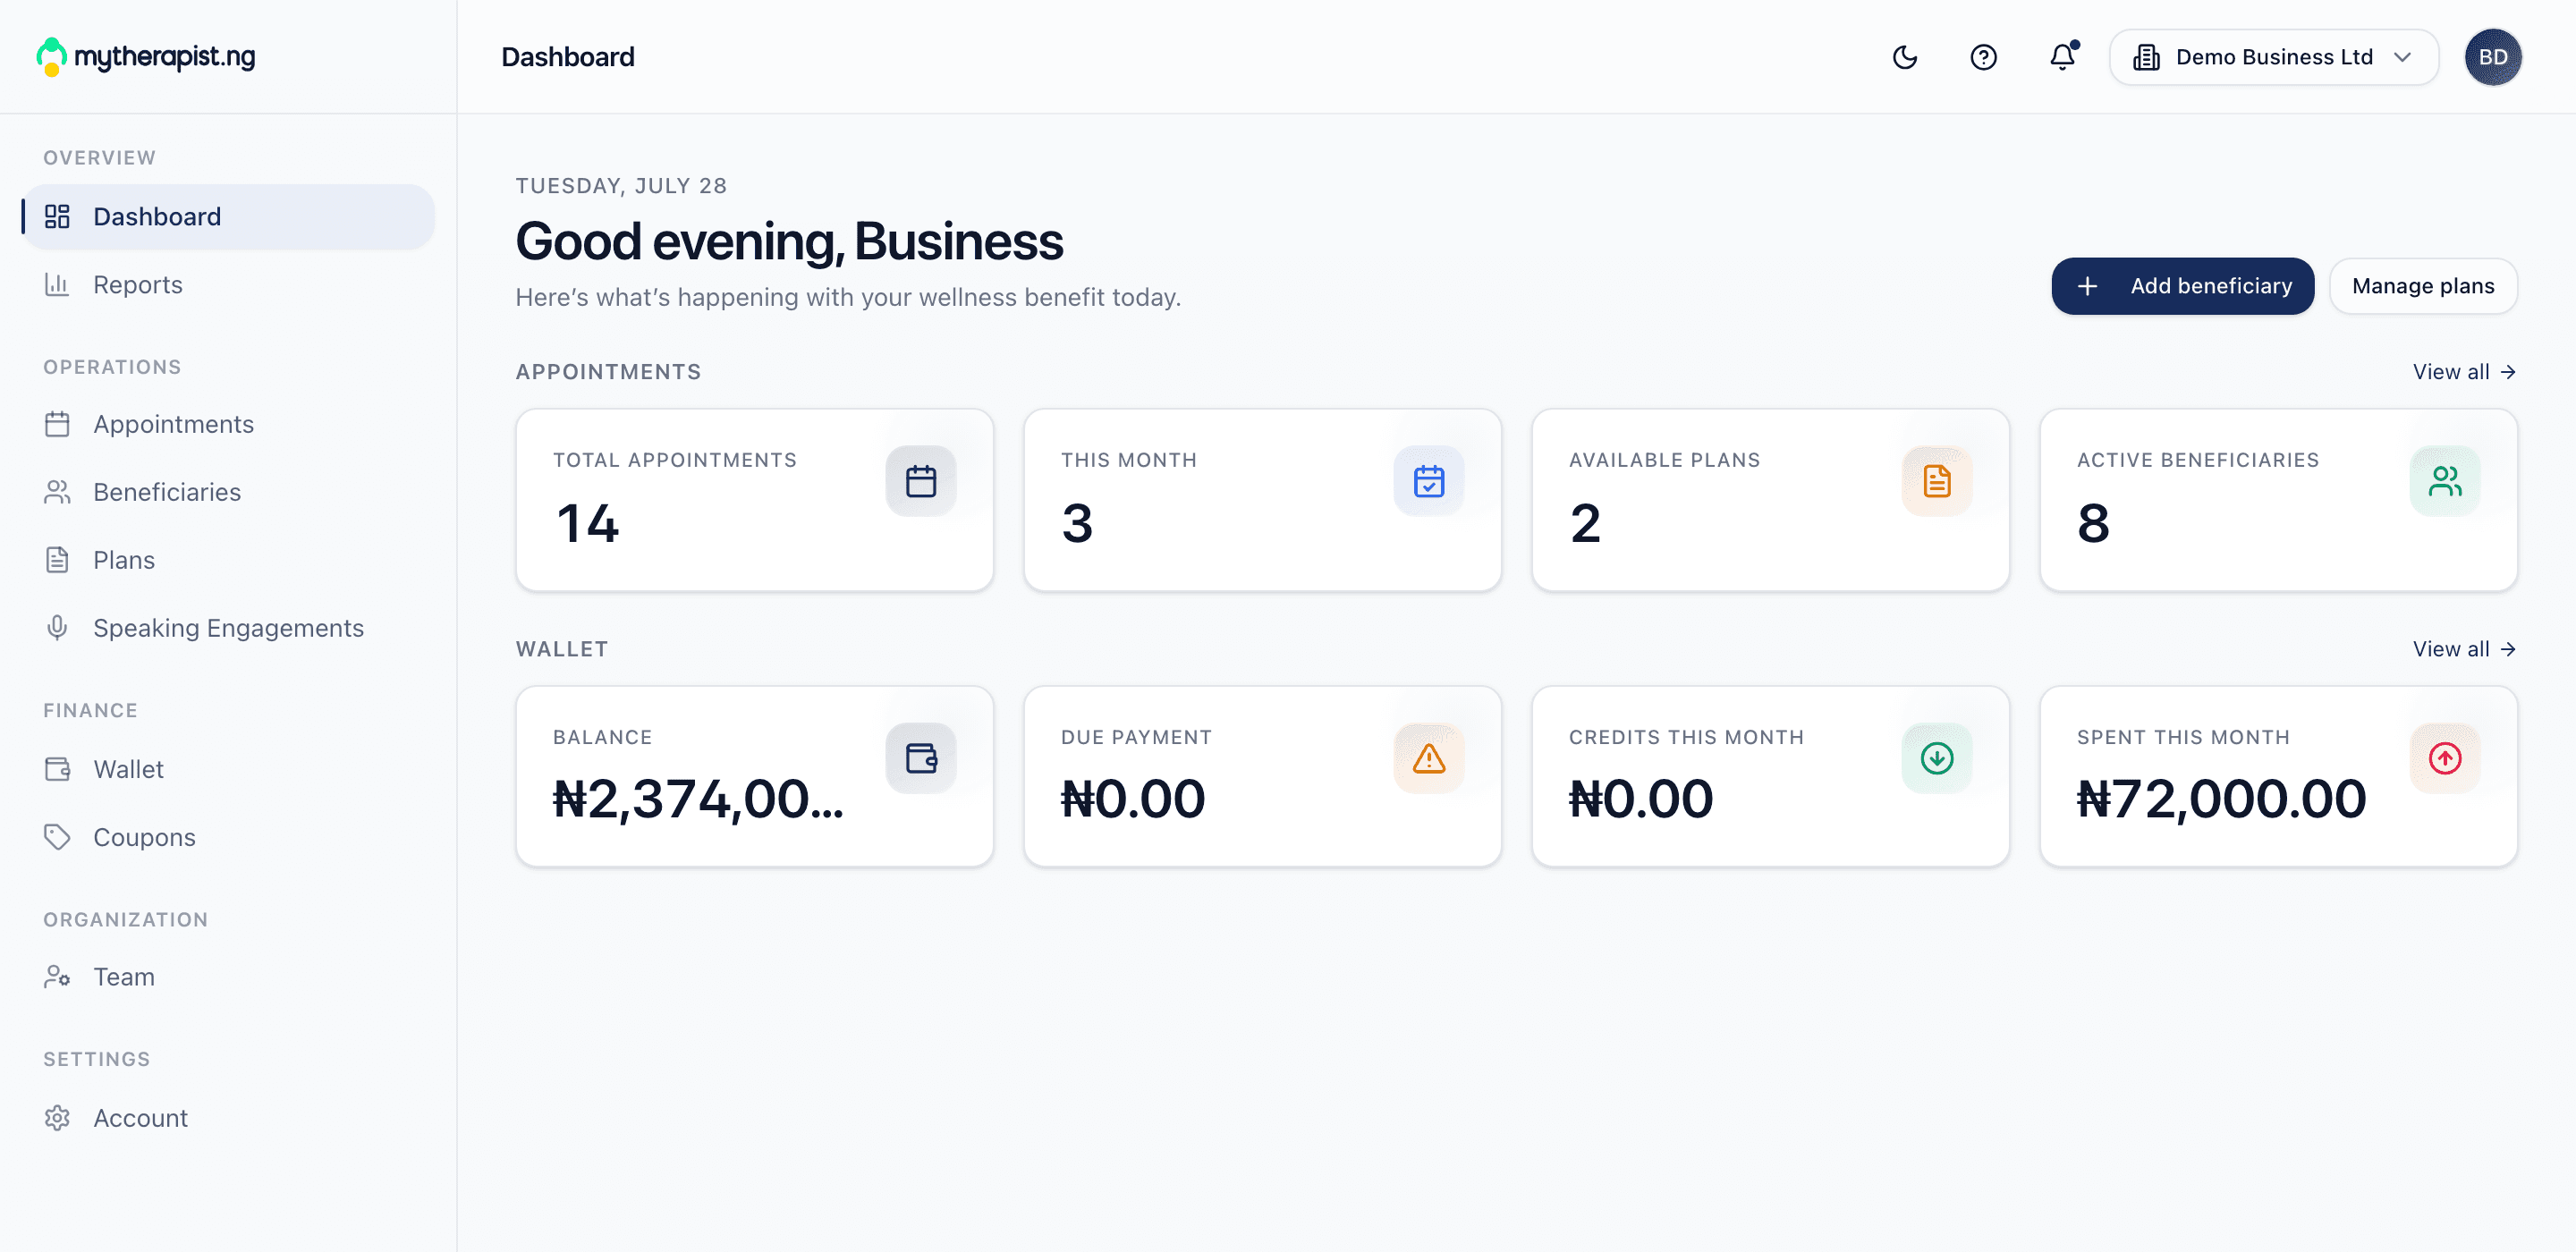The height and width of the screenshot is (1252, 2576).
Task: Click the Dashboard page title in header
Action: 567,57
